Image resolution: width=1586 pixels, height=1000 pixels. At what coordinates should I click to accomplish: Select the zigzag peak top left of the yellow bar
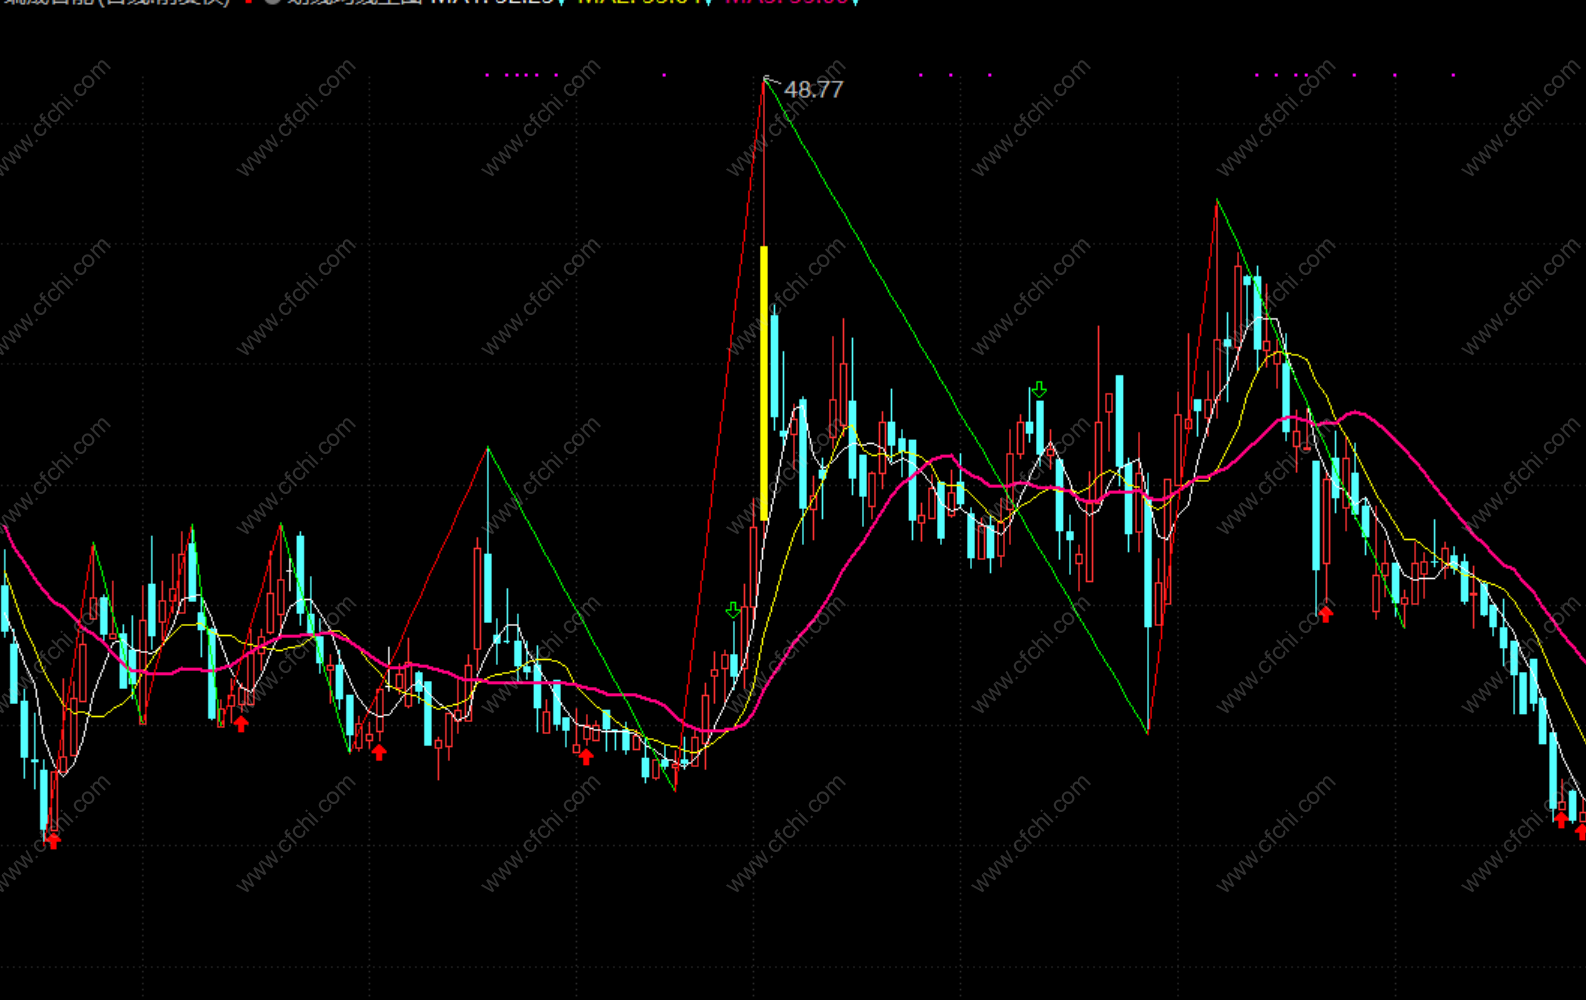488,448
